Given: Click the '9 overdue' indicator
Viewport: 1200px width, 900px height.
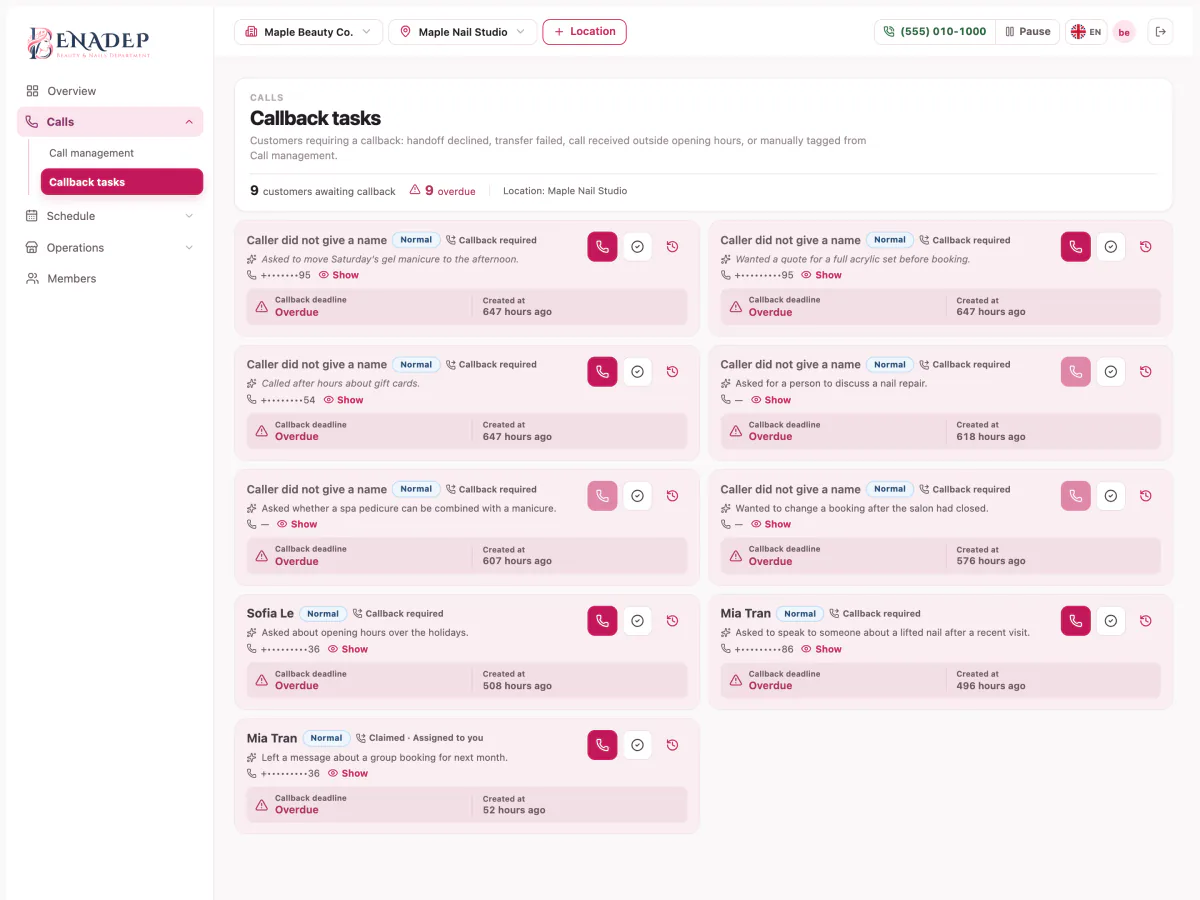Looking at the screenshot, I should tap(443, 191).
